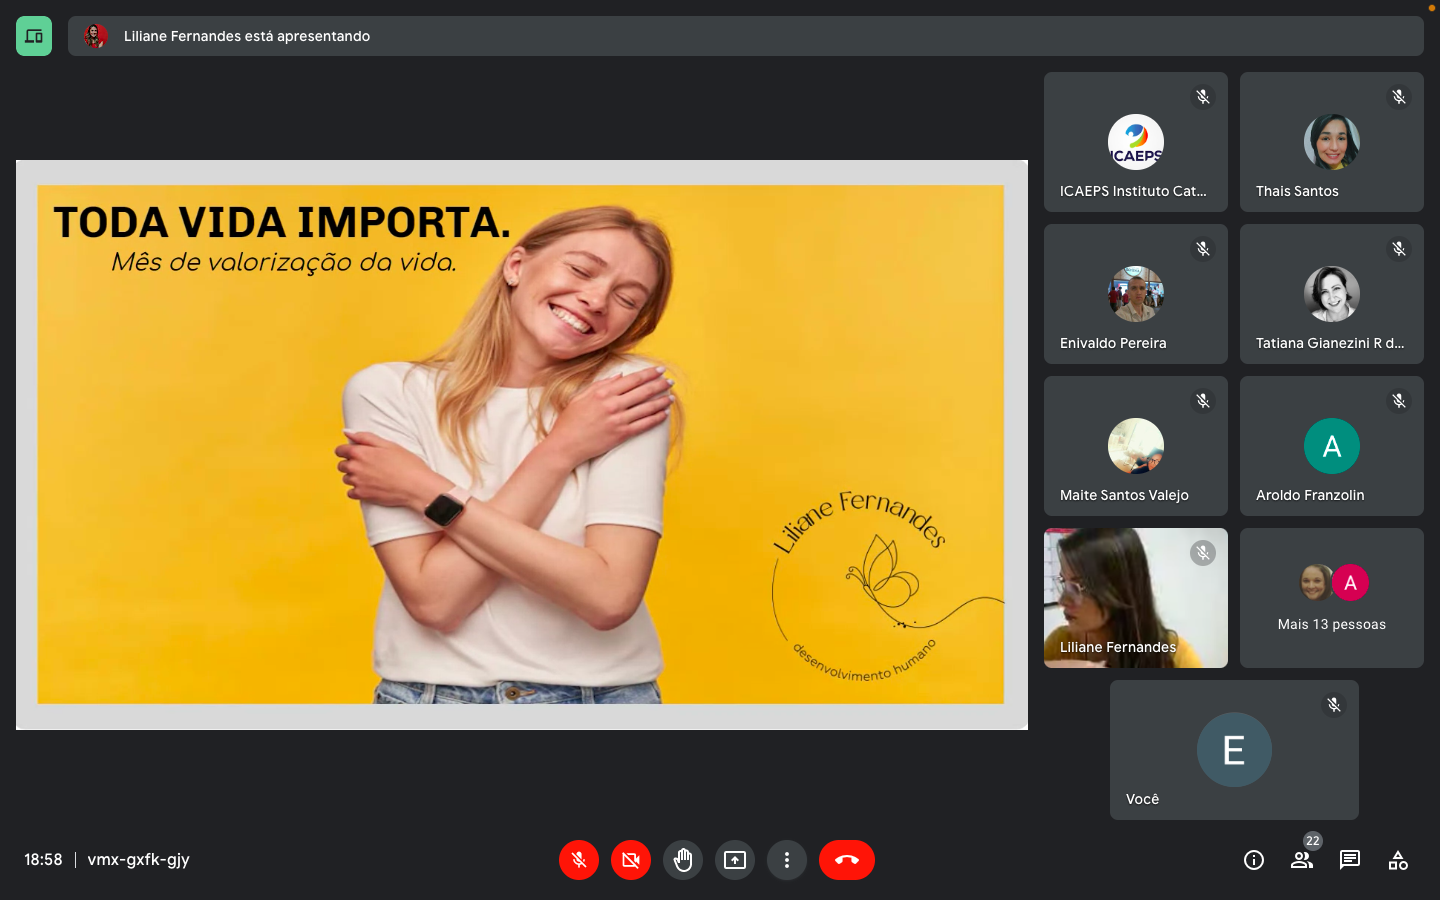Viewport: 1440px width, 900px height.
Task: Click Thais Santos profile avatar
Action: (1332, 142)
